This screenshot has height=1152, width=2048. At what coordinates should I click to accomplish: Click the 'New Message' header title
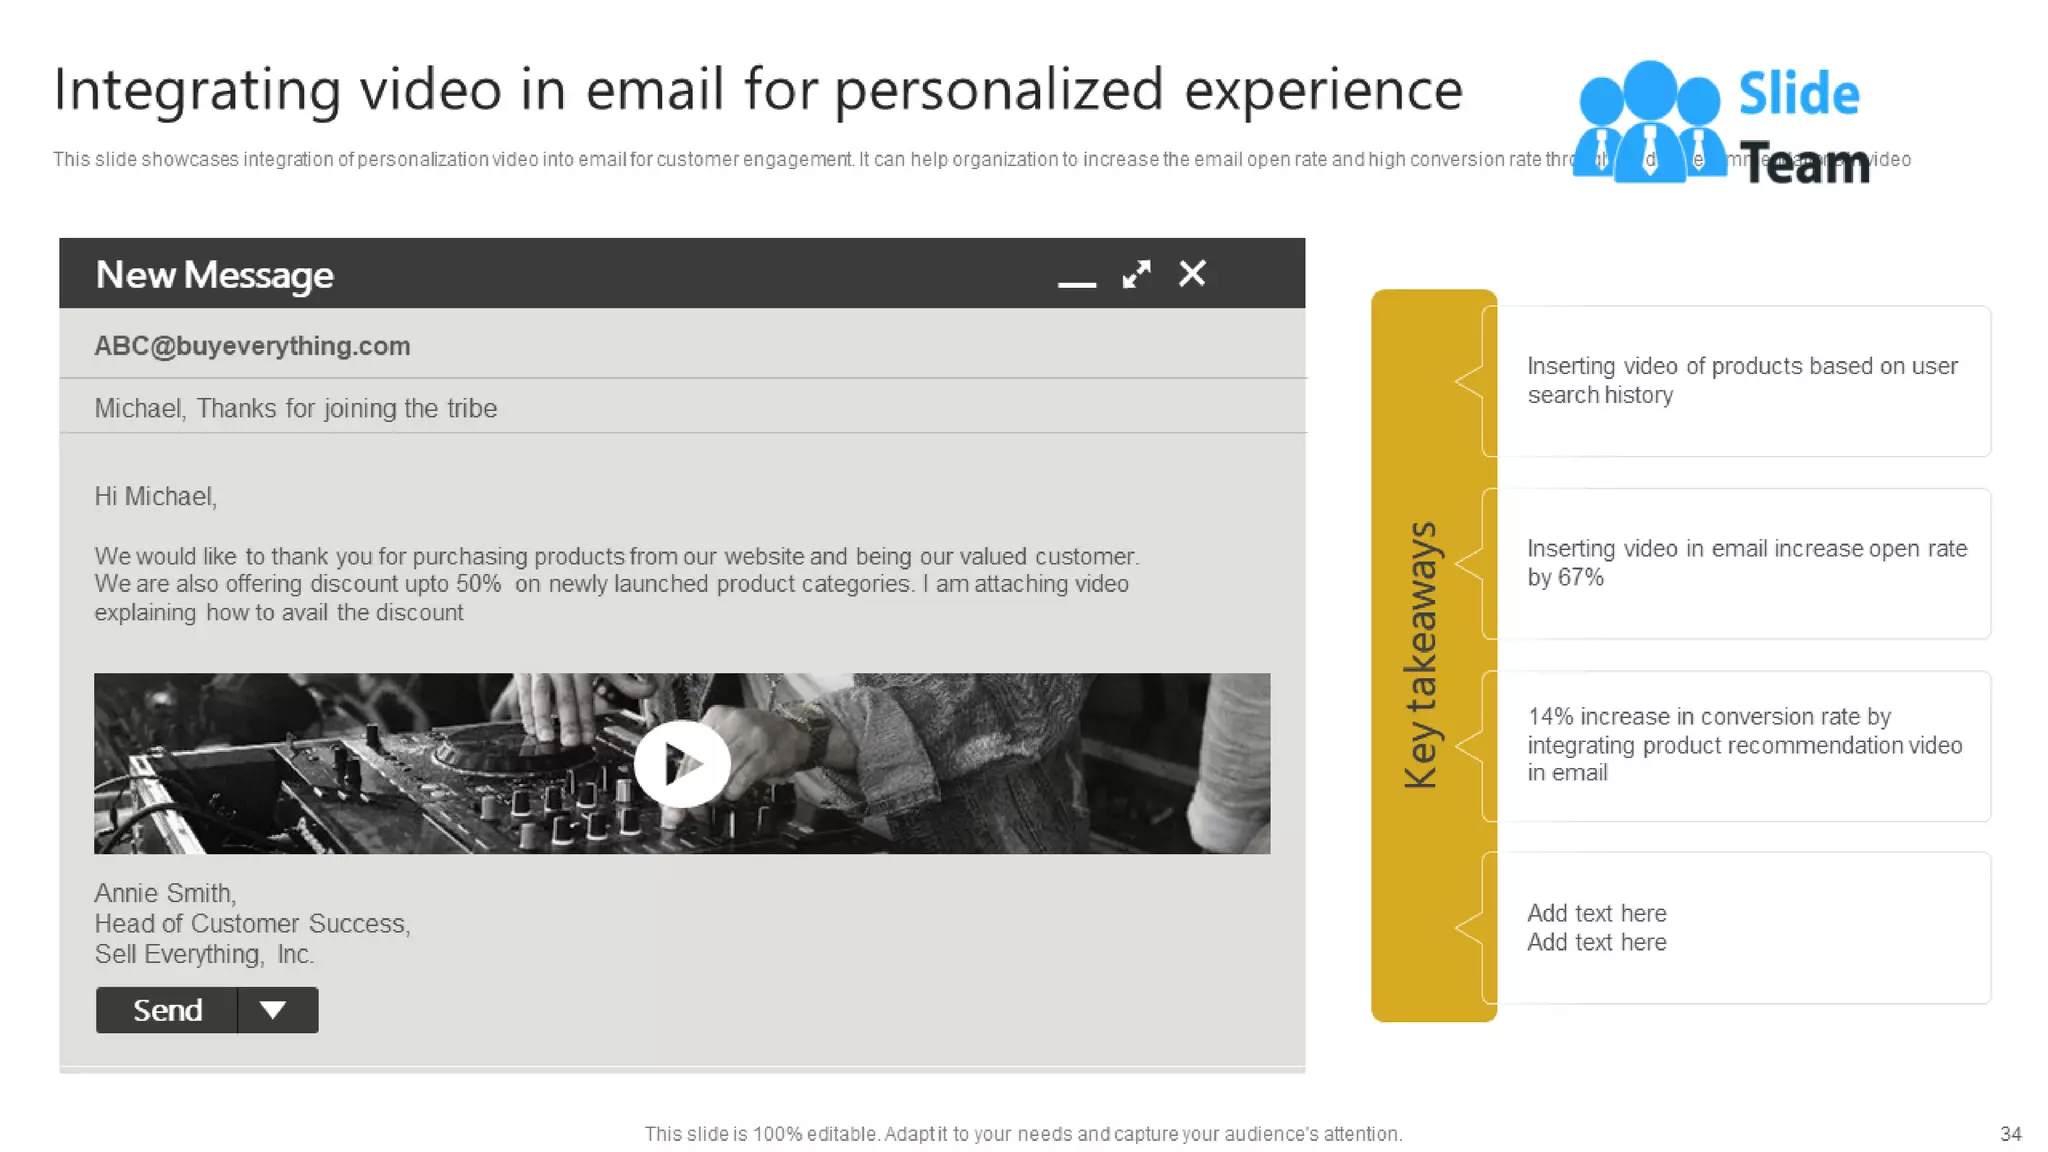tap(214, 274)
